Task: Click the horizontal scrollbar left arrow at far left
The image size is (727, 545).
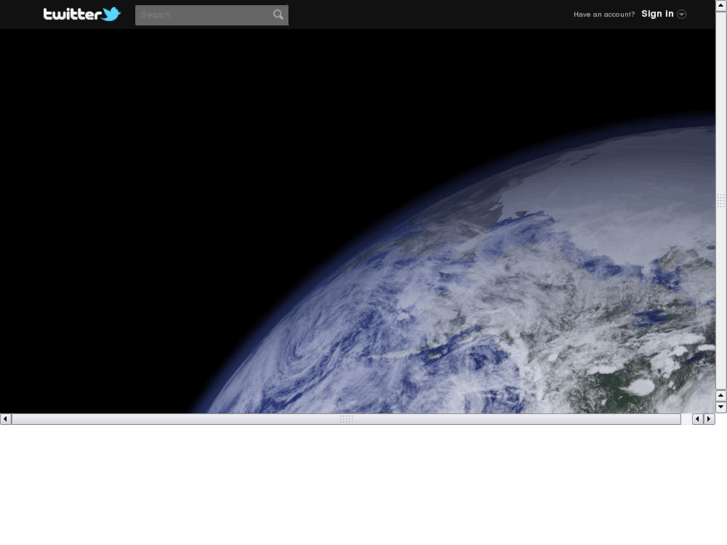Action: click(x=5, y=419)
